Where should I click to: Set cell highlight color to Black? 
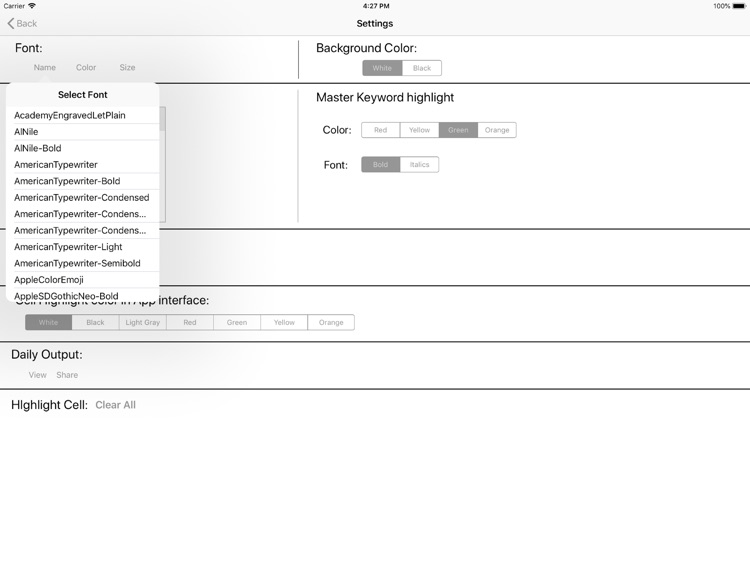96,322
